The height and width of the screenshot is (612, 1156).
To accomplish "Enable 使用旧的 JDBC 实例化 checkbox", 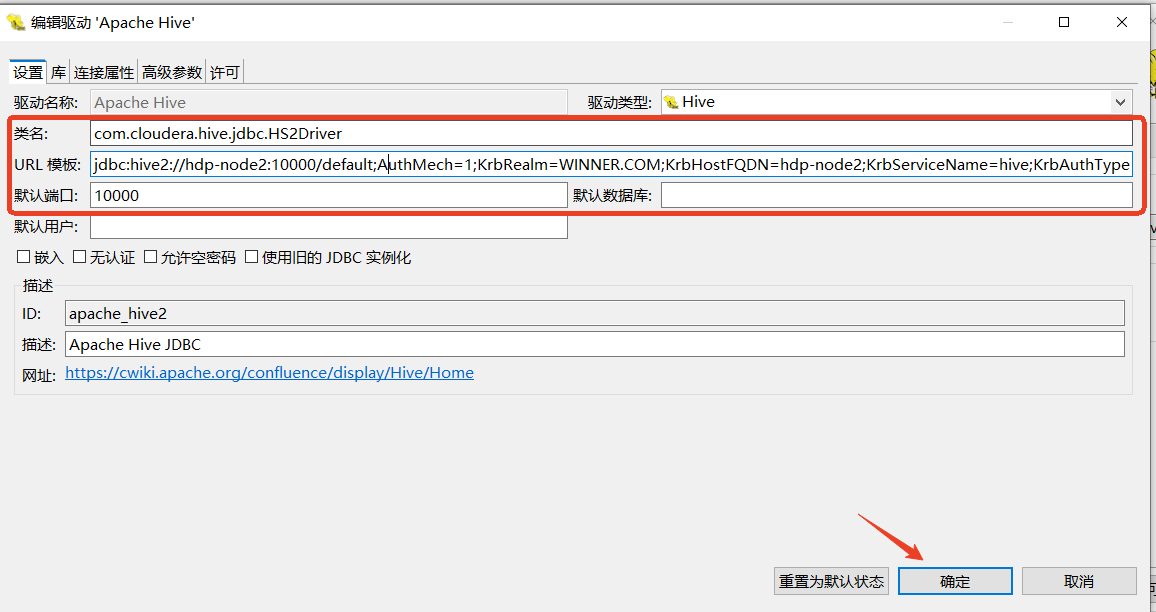I will point(252,257).
